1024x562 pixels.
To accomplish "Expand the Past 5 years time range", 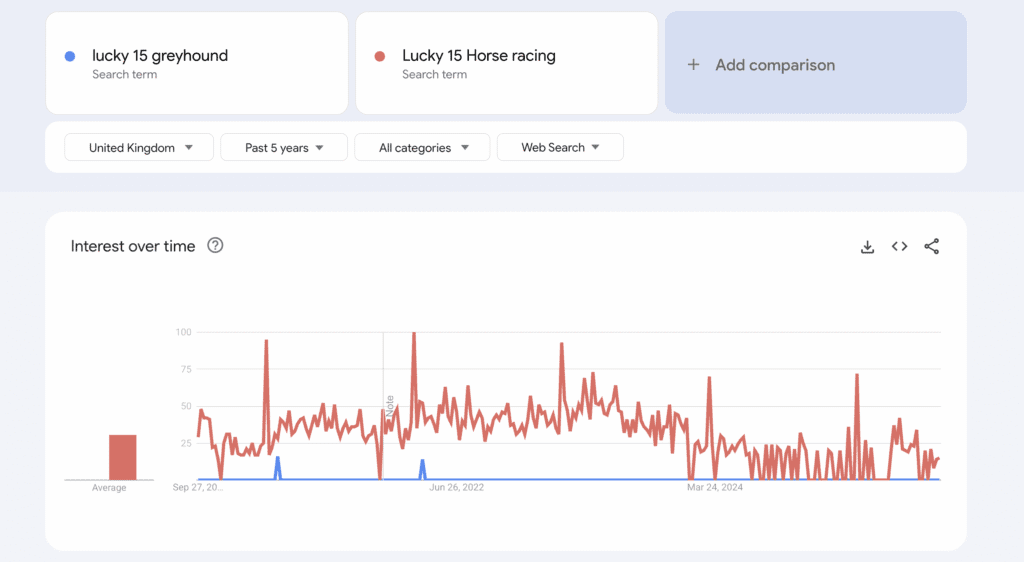I will pos(284,148).
